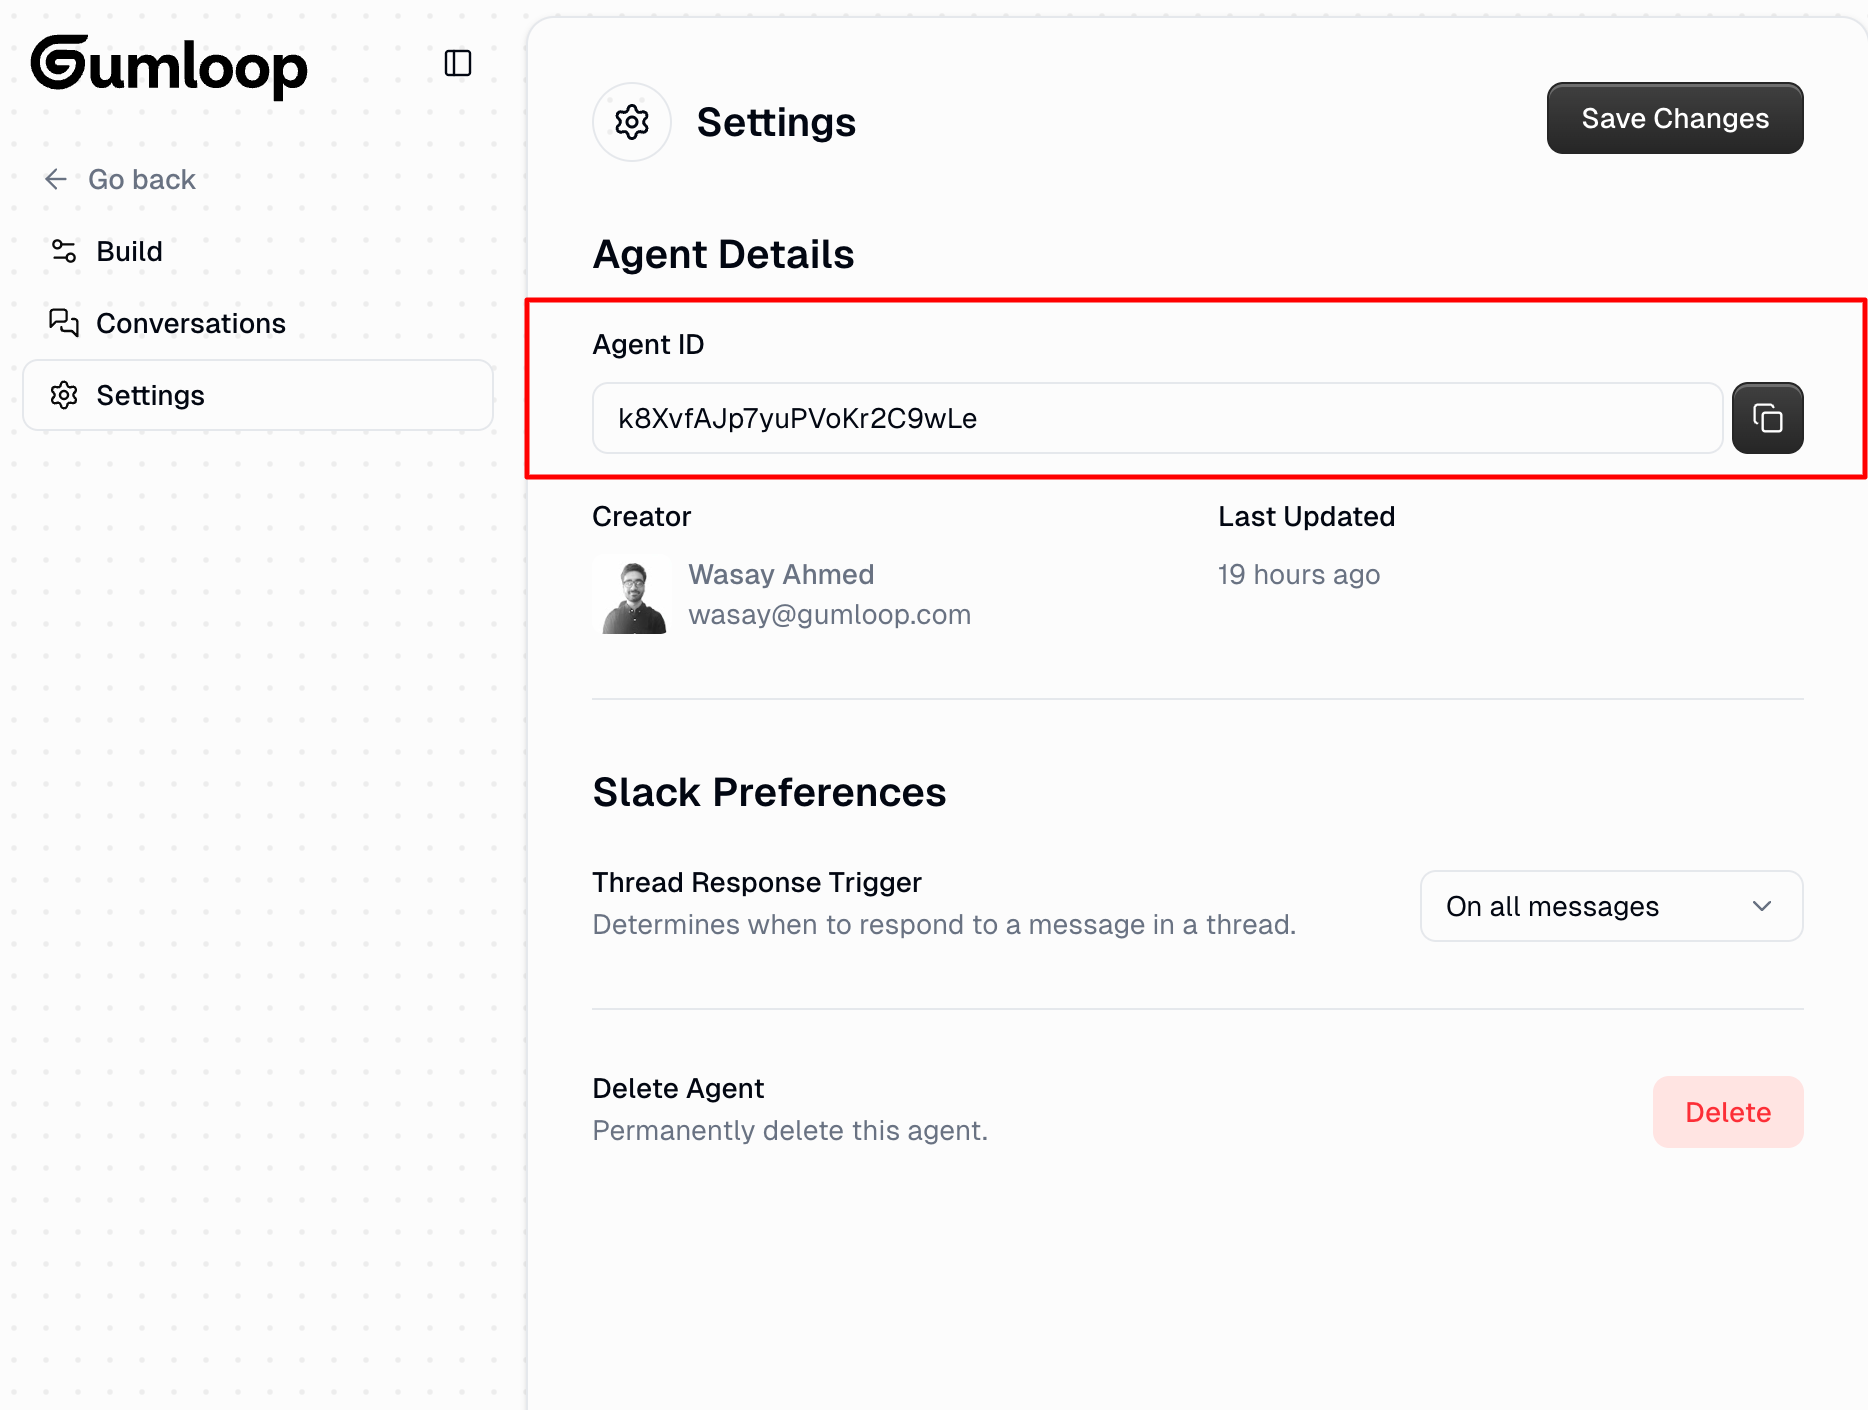Click the Go back link
The height and width of the screenshot is (1410, 1868).
[142, 179]
